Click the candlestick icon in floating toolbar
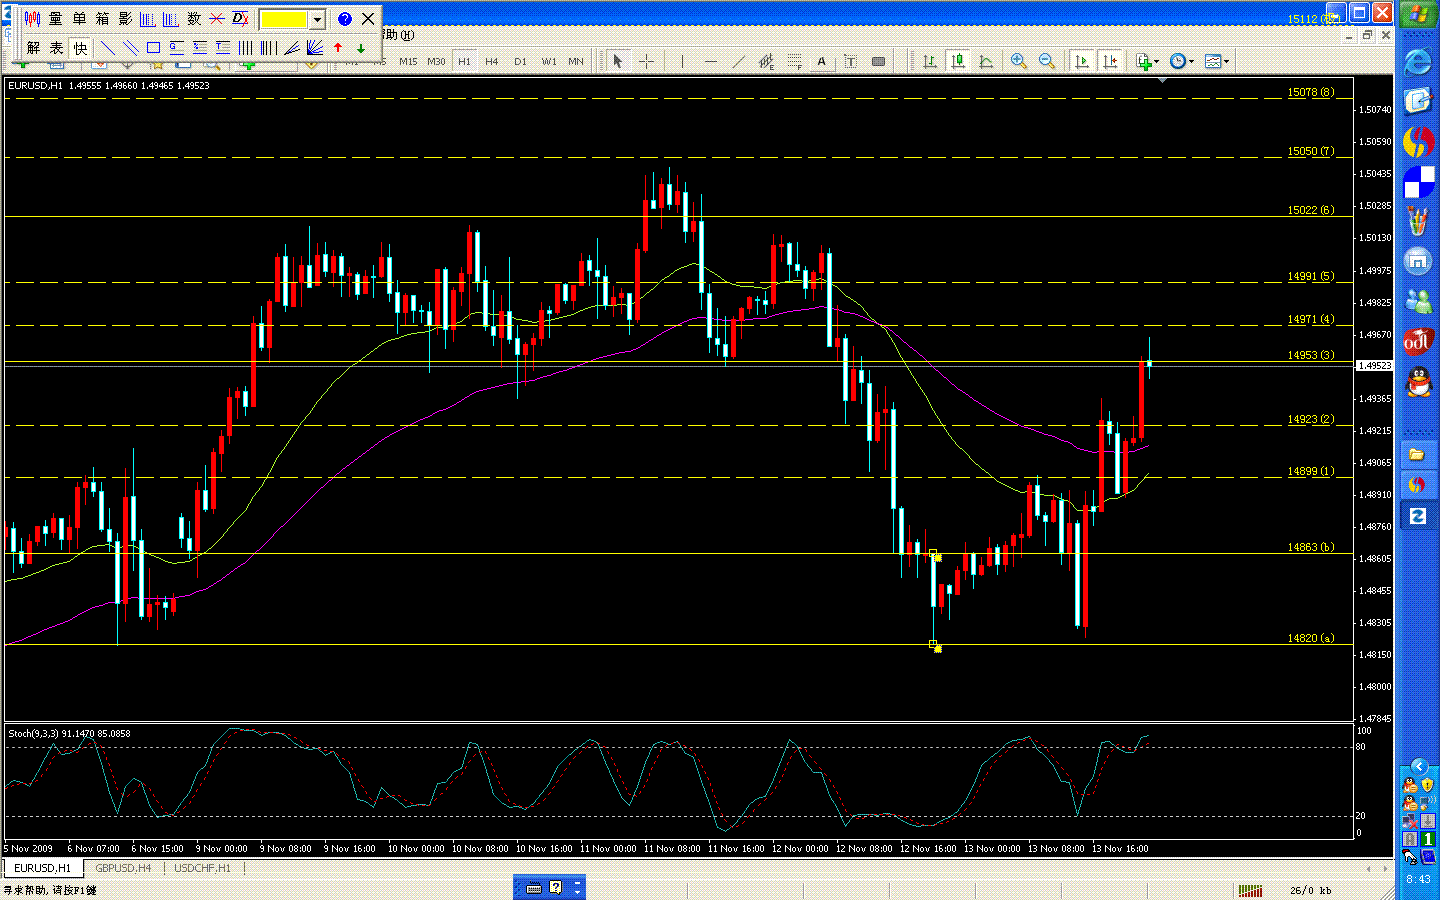The height and width of the screenshot is (900, 1440). [x=33, y=19]
